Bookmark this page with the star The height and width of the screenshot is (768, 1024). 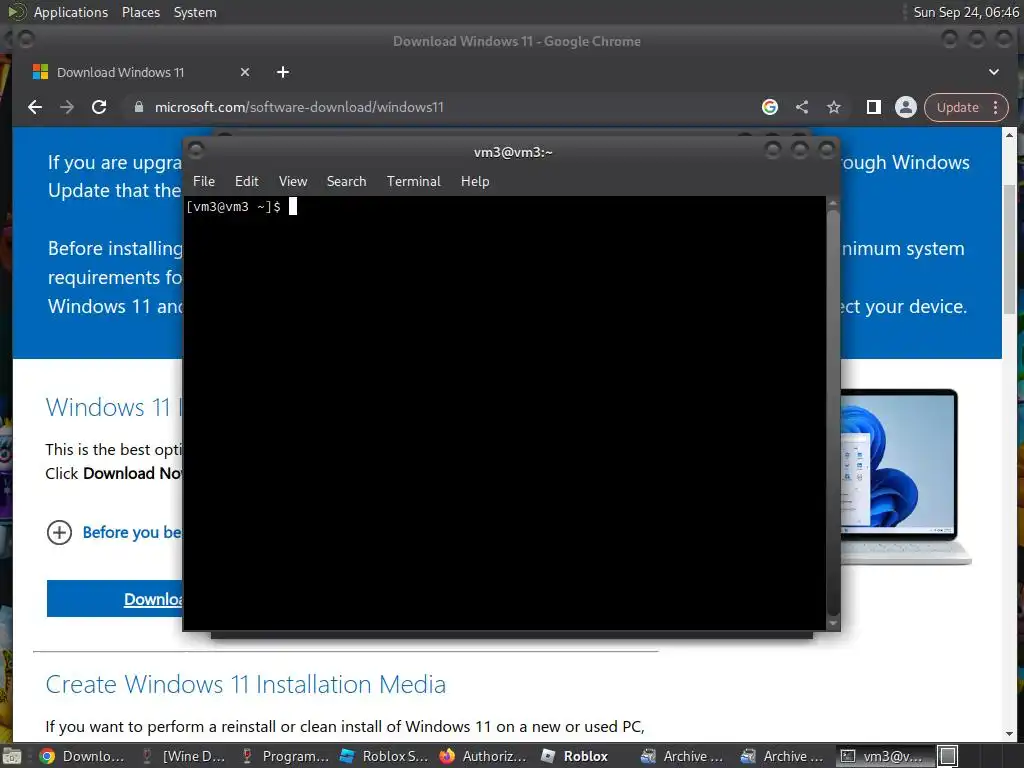click(x=834, y=107)
